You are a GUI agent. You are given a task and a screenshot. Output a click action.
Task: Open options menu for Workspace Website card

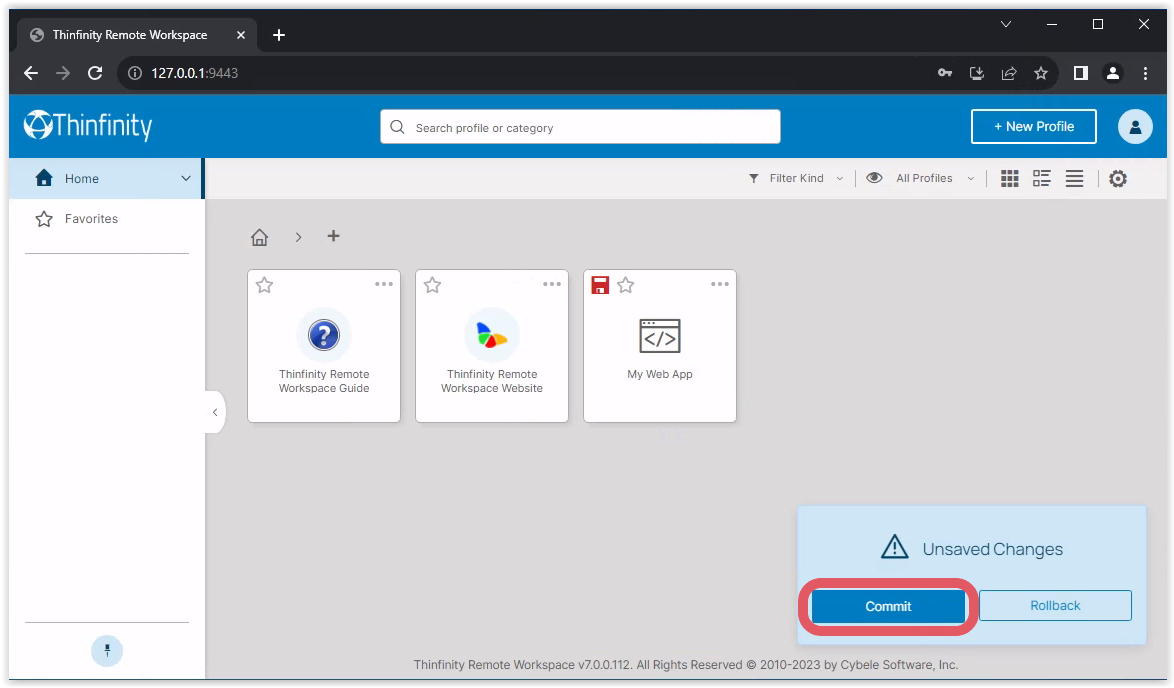pyautogui.click(x=552, y=284)
